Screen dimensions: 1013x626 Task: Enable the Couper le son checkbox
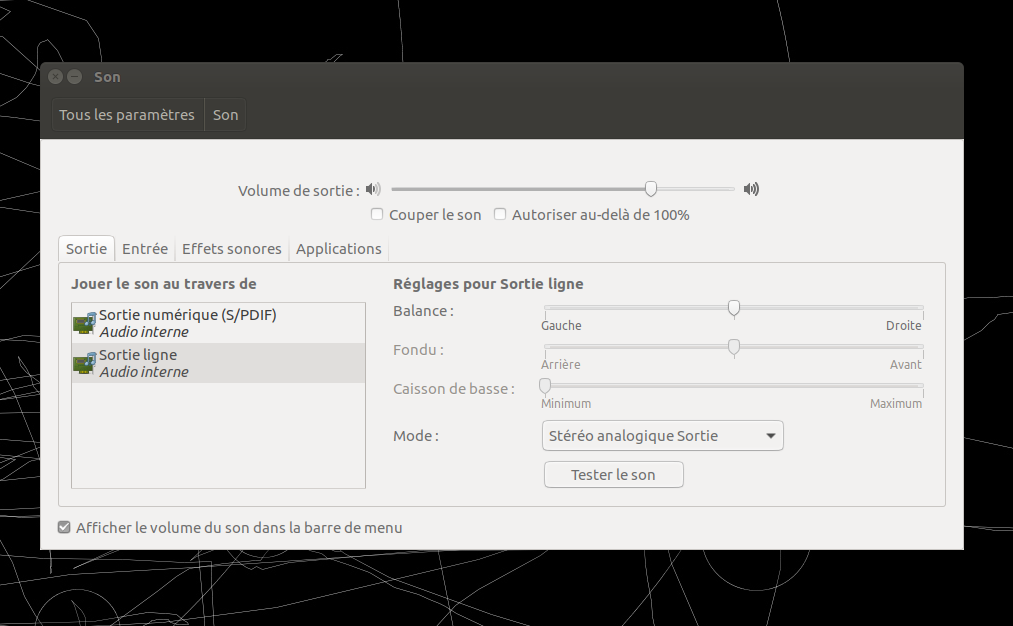tap(377, 214)
